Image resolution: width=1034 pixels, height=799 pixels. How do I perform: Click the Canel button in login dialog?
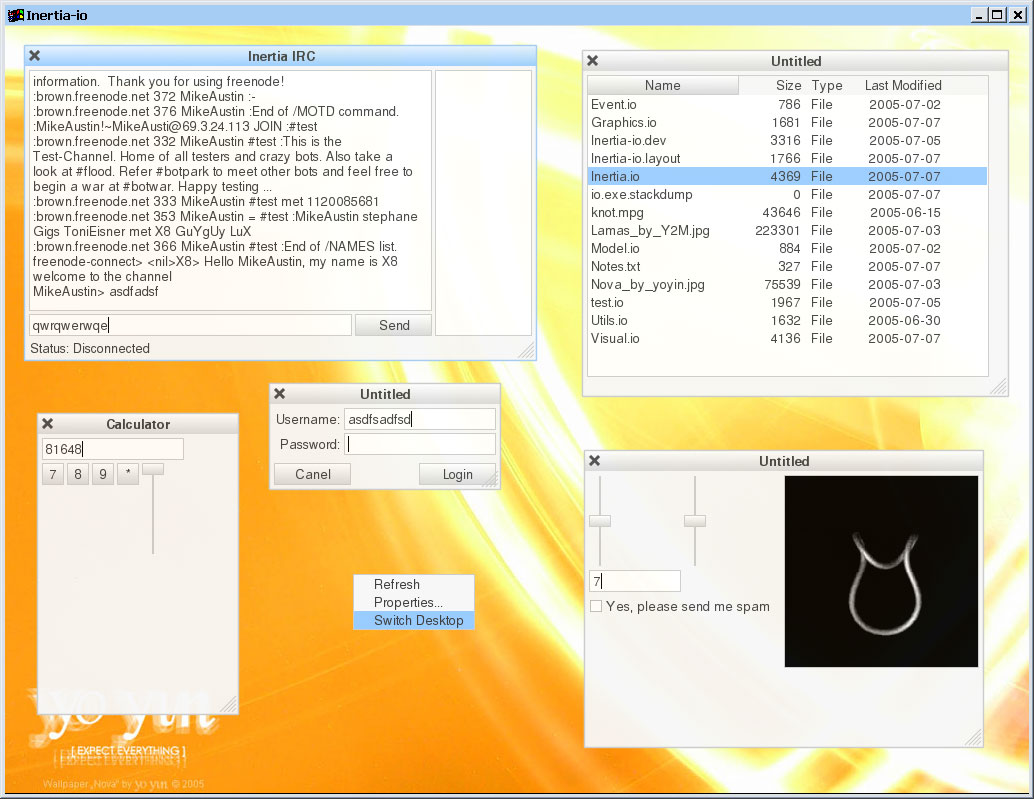pos(313,474)
